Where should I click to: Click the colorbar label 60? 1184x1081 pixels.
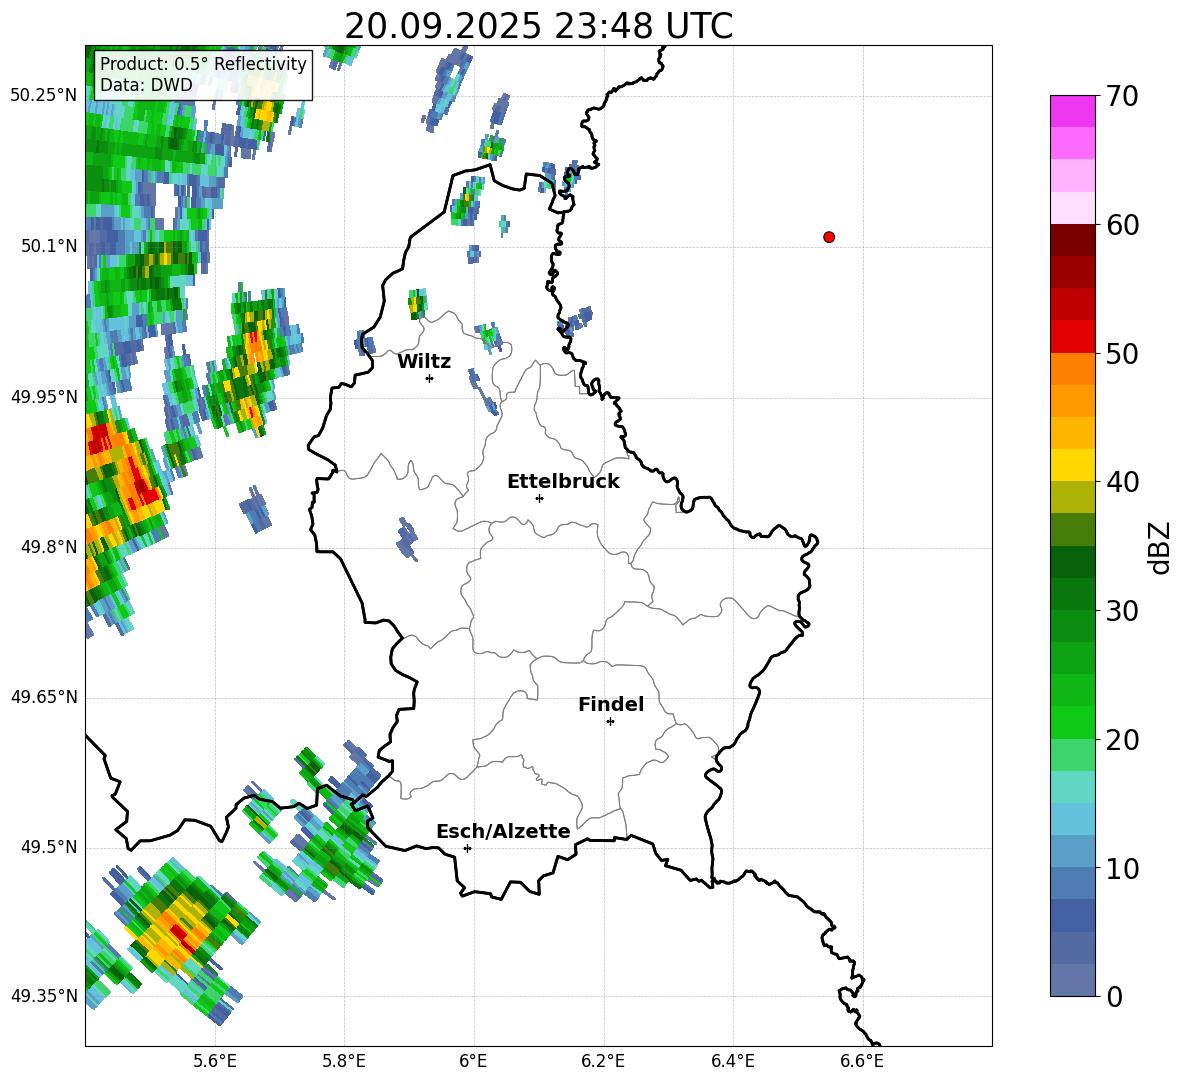[1122, 225]
